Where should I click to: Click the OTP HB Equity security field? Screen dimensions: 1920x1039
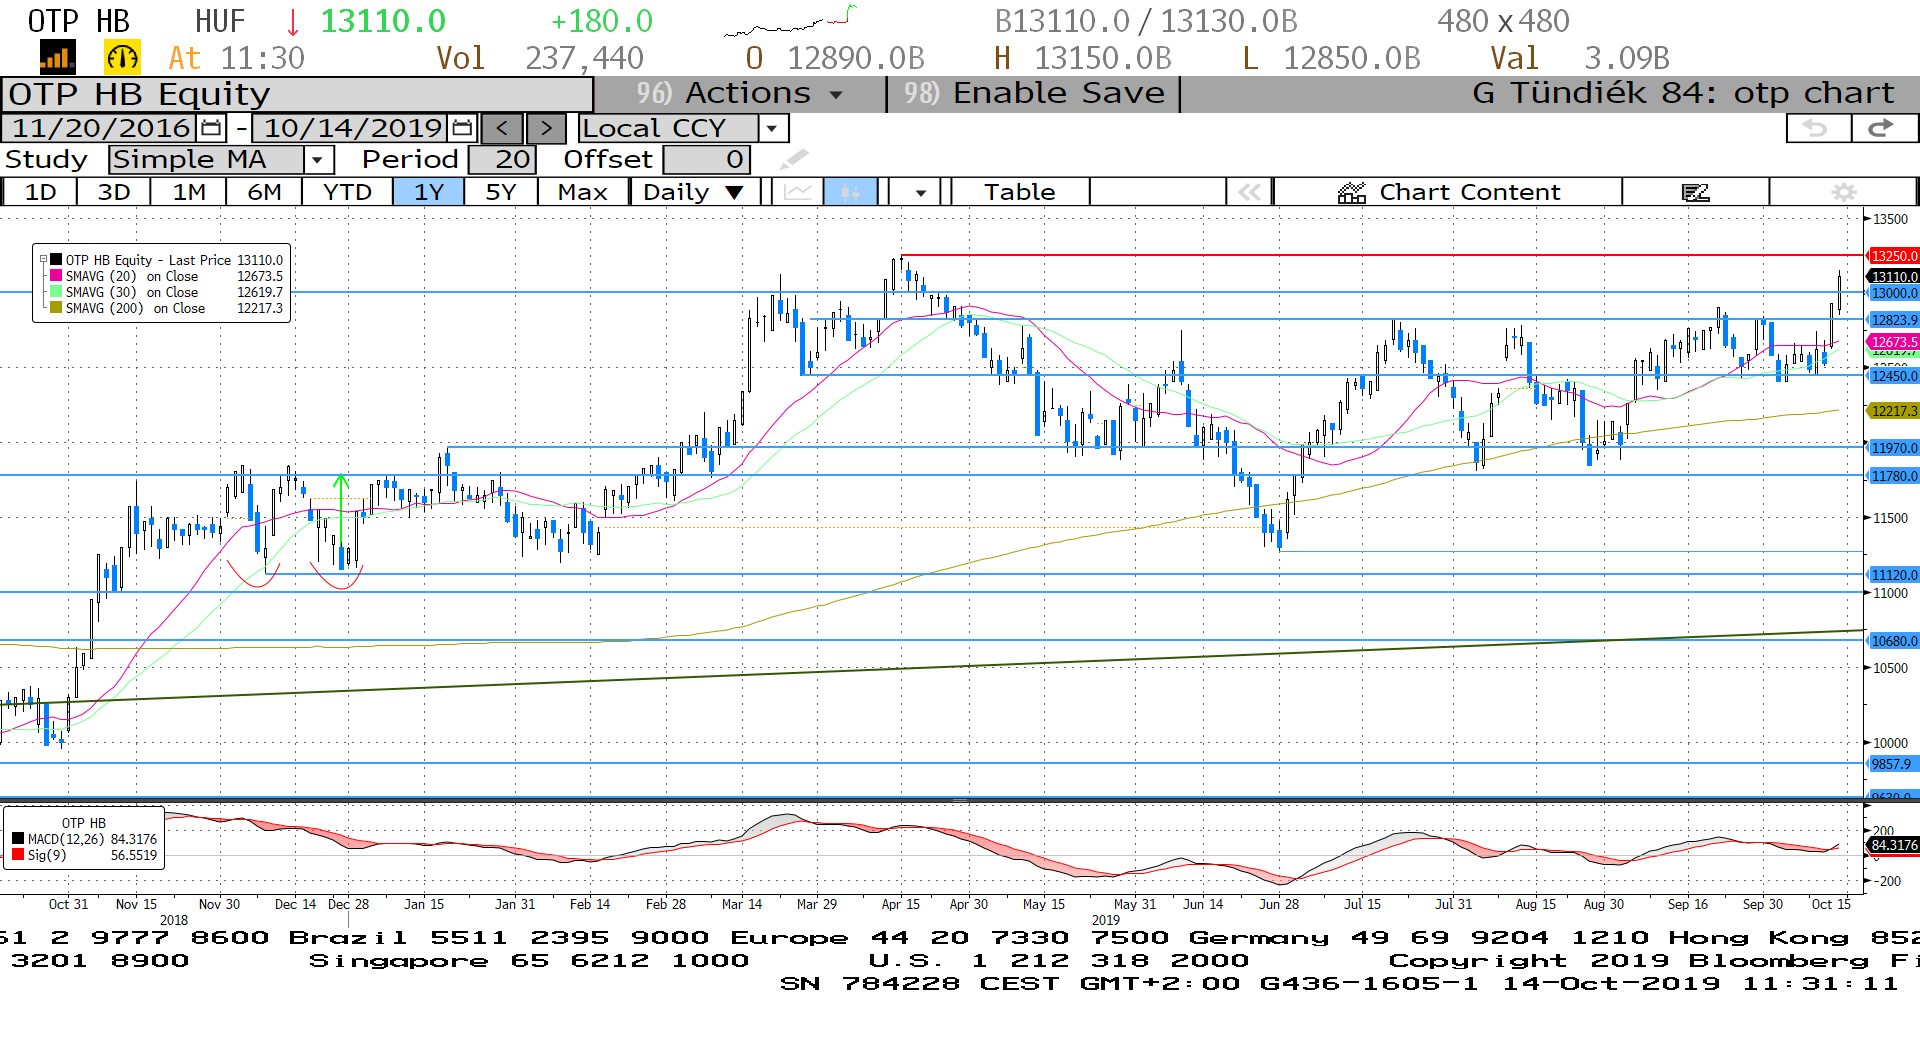[x=297, y=94]
